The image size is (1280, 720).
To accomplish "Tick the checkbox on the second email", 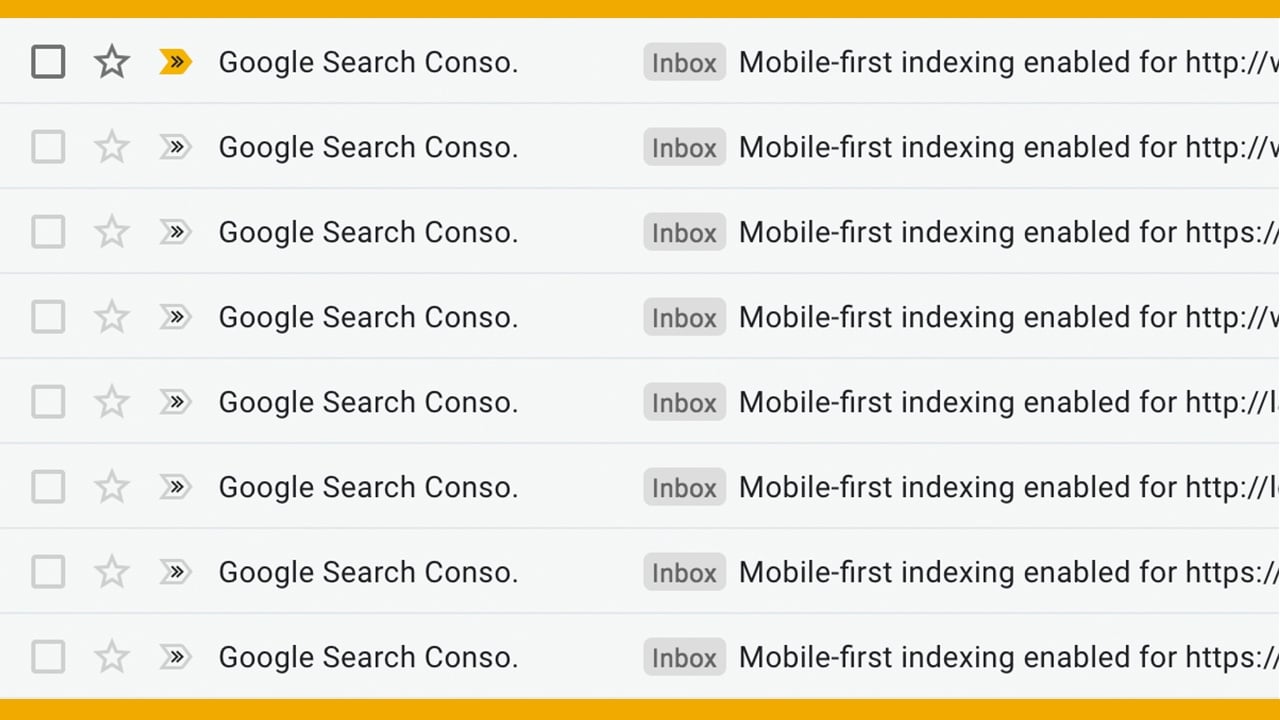I will coord(48,147).
